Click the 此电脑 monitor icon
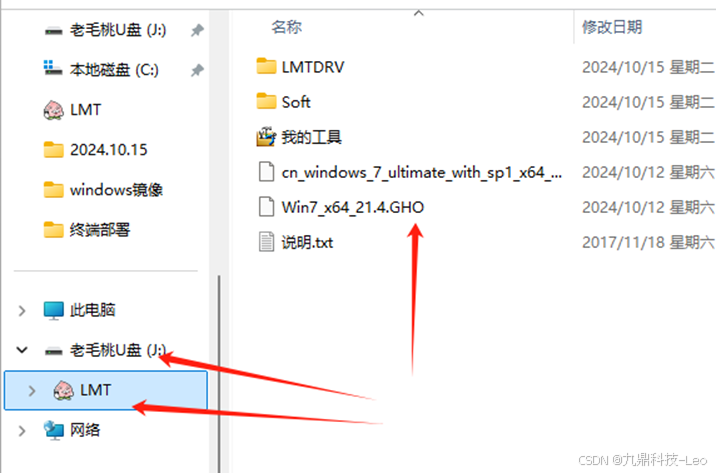The width and height of the screenshot is (716, 473). pyautogui.click(x=53, y=310)
